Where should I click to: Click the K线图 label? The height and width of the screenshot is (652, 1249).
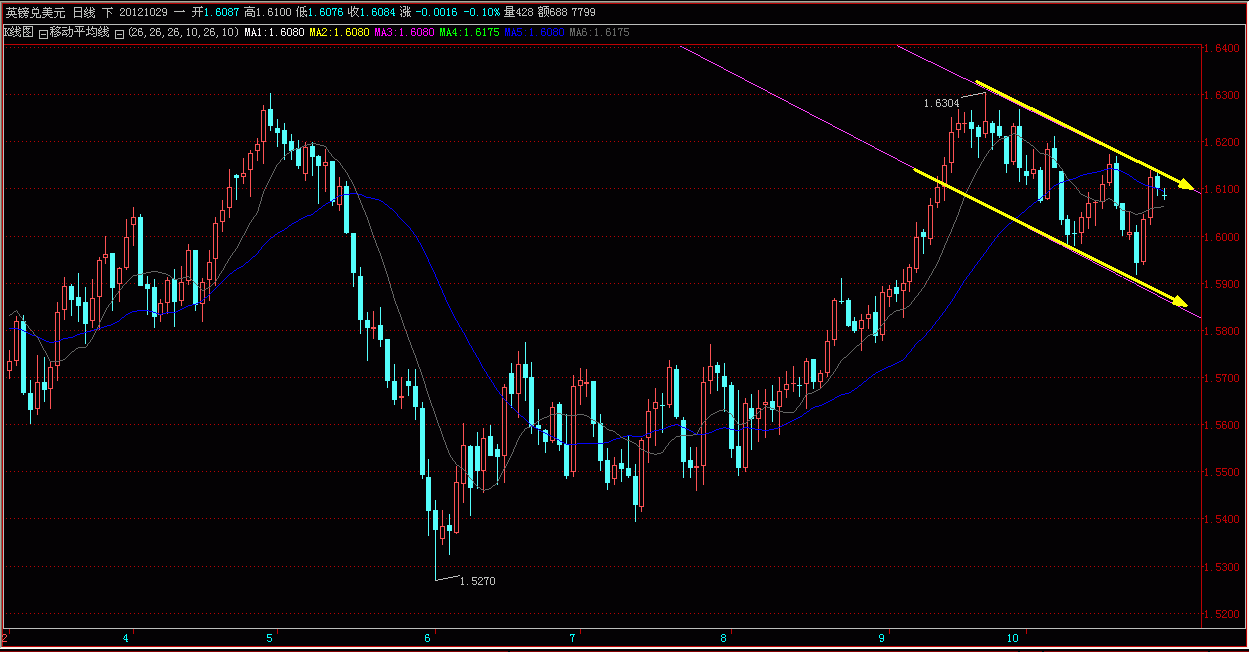[19, 32]
